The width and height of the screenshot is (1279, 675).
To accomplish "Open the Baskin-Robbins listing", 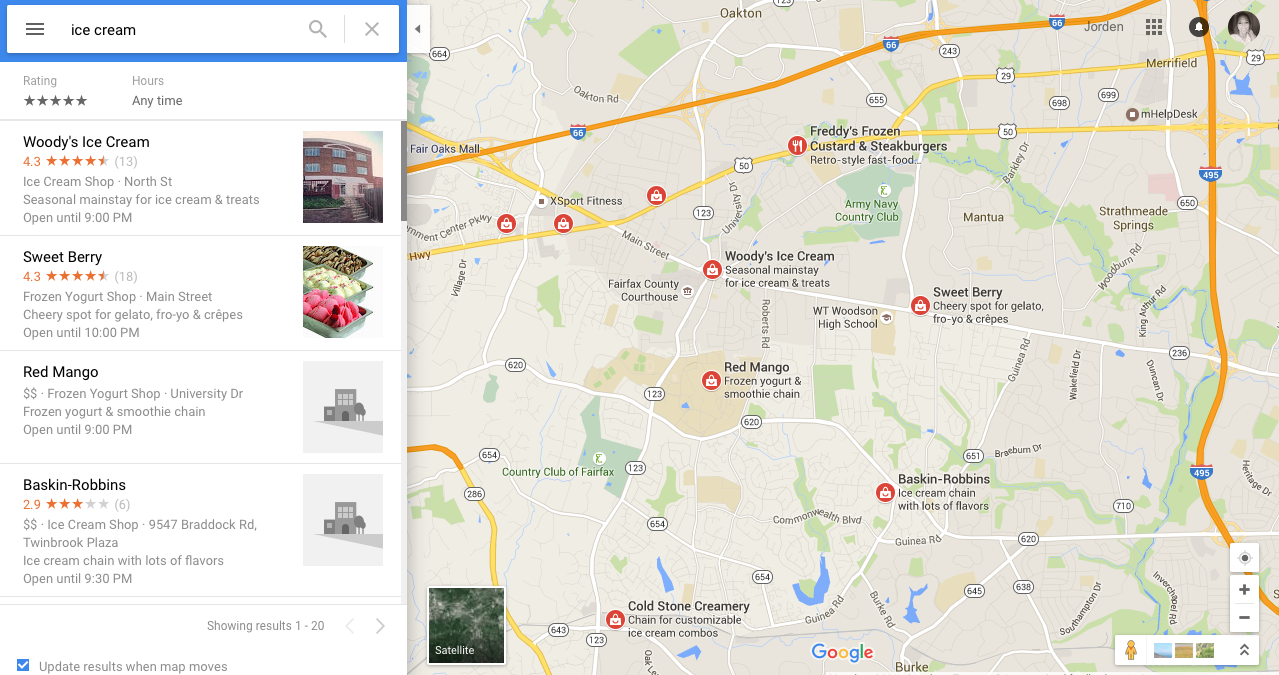I will tap(201, 531).
